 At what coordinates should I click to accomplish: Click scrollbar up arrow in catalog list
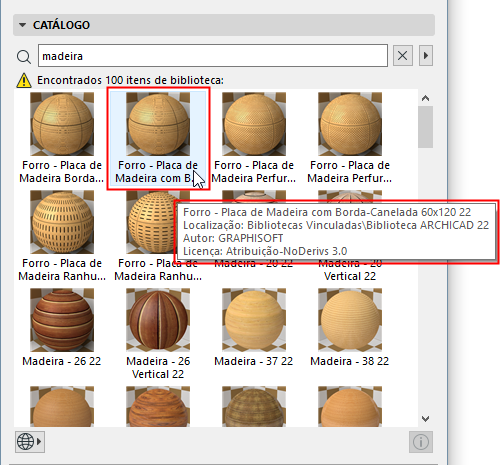point(425,98)
